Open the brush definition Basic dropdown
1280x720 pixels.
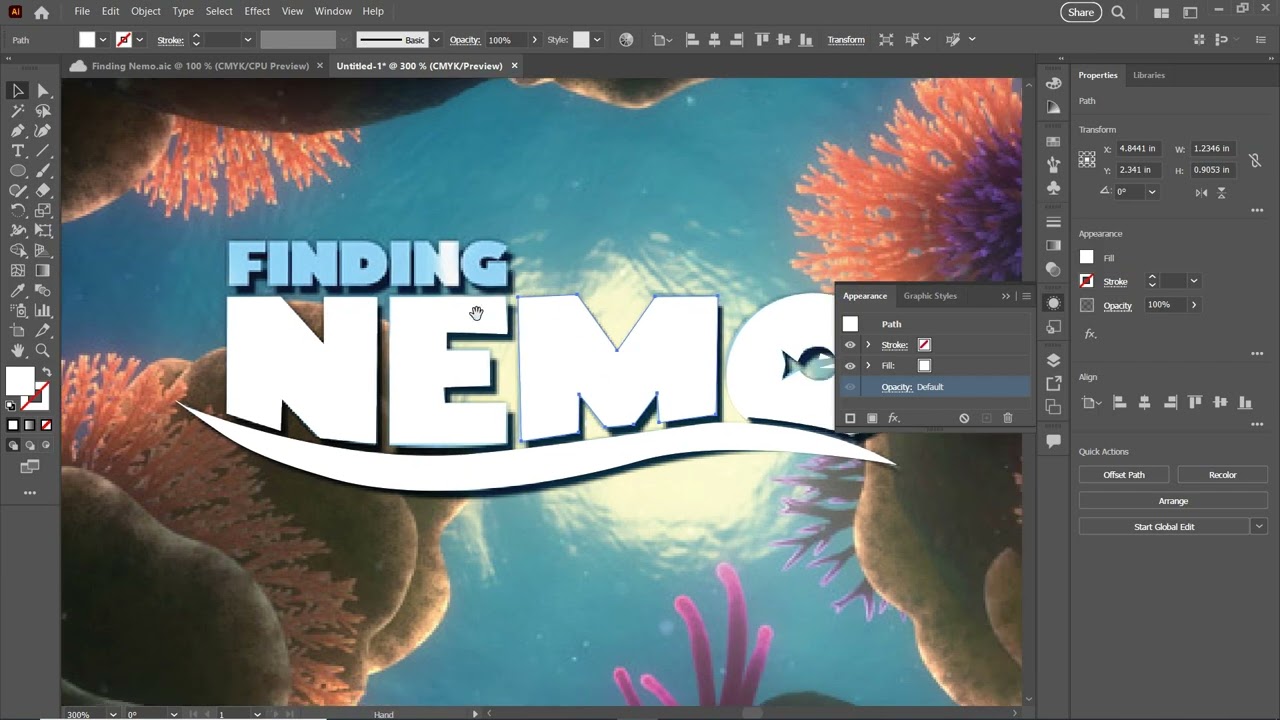435,40
